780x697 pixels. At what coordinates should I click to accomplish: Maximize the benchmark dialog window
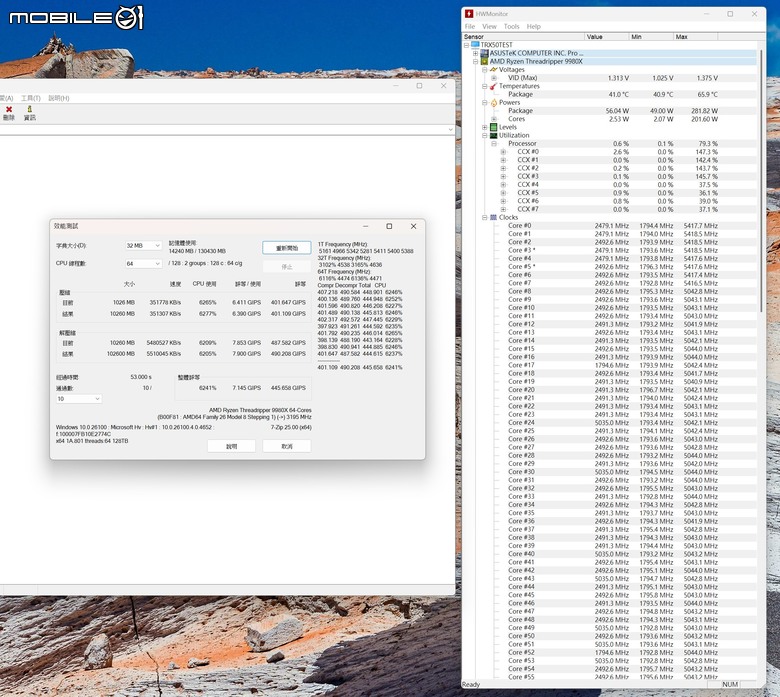tap(389, 226)
